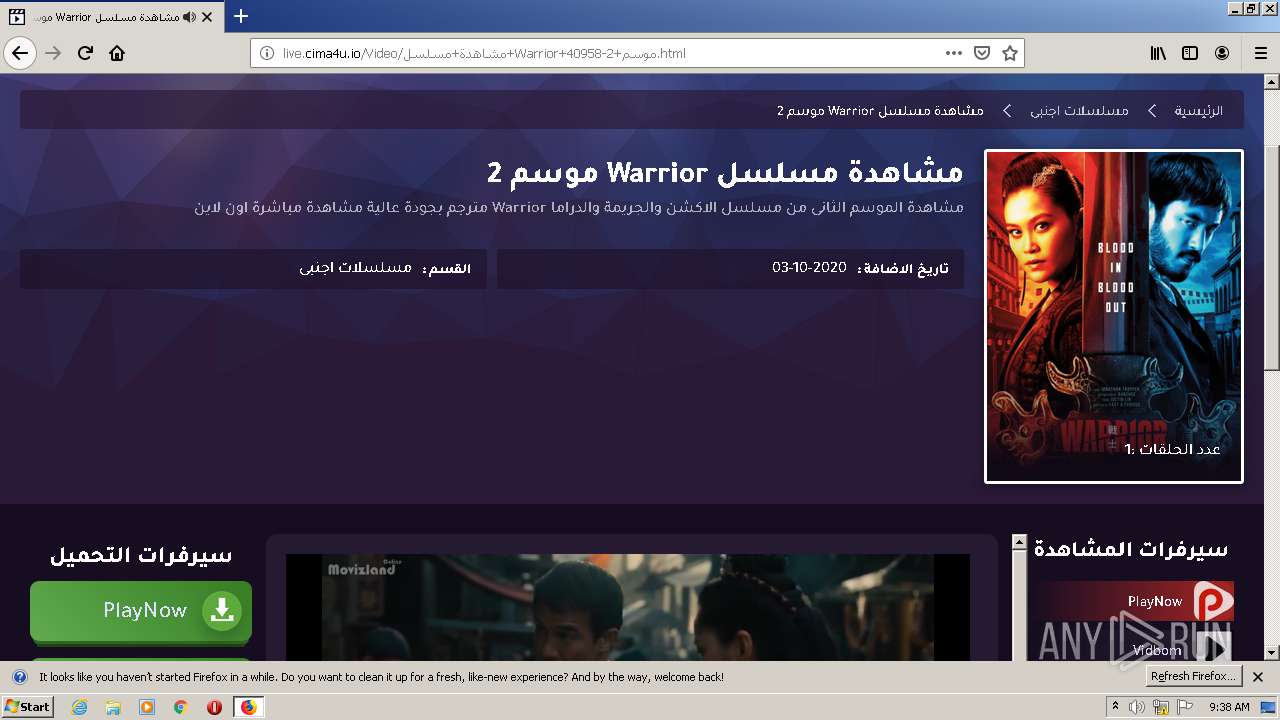
Task: Reload the current page
Action: coord(85,53)
